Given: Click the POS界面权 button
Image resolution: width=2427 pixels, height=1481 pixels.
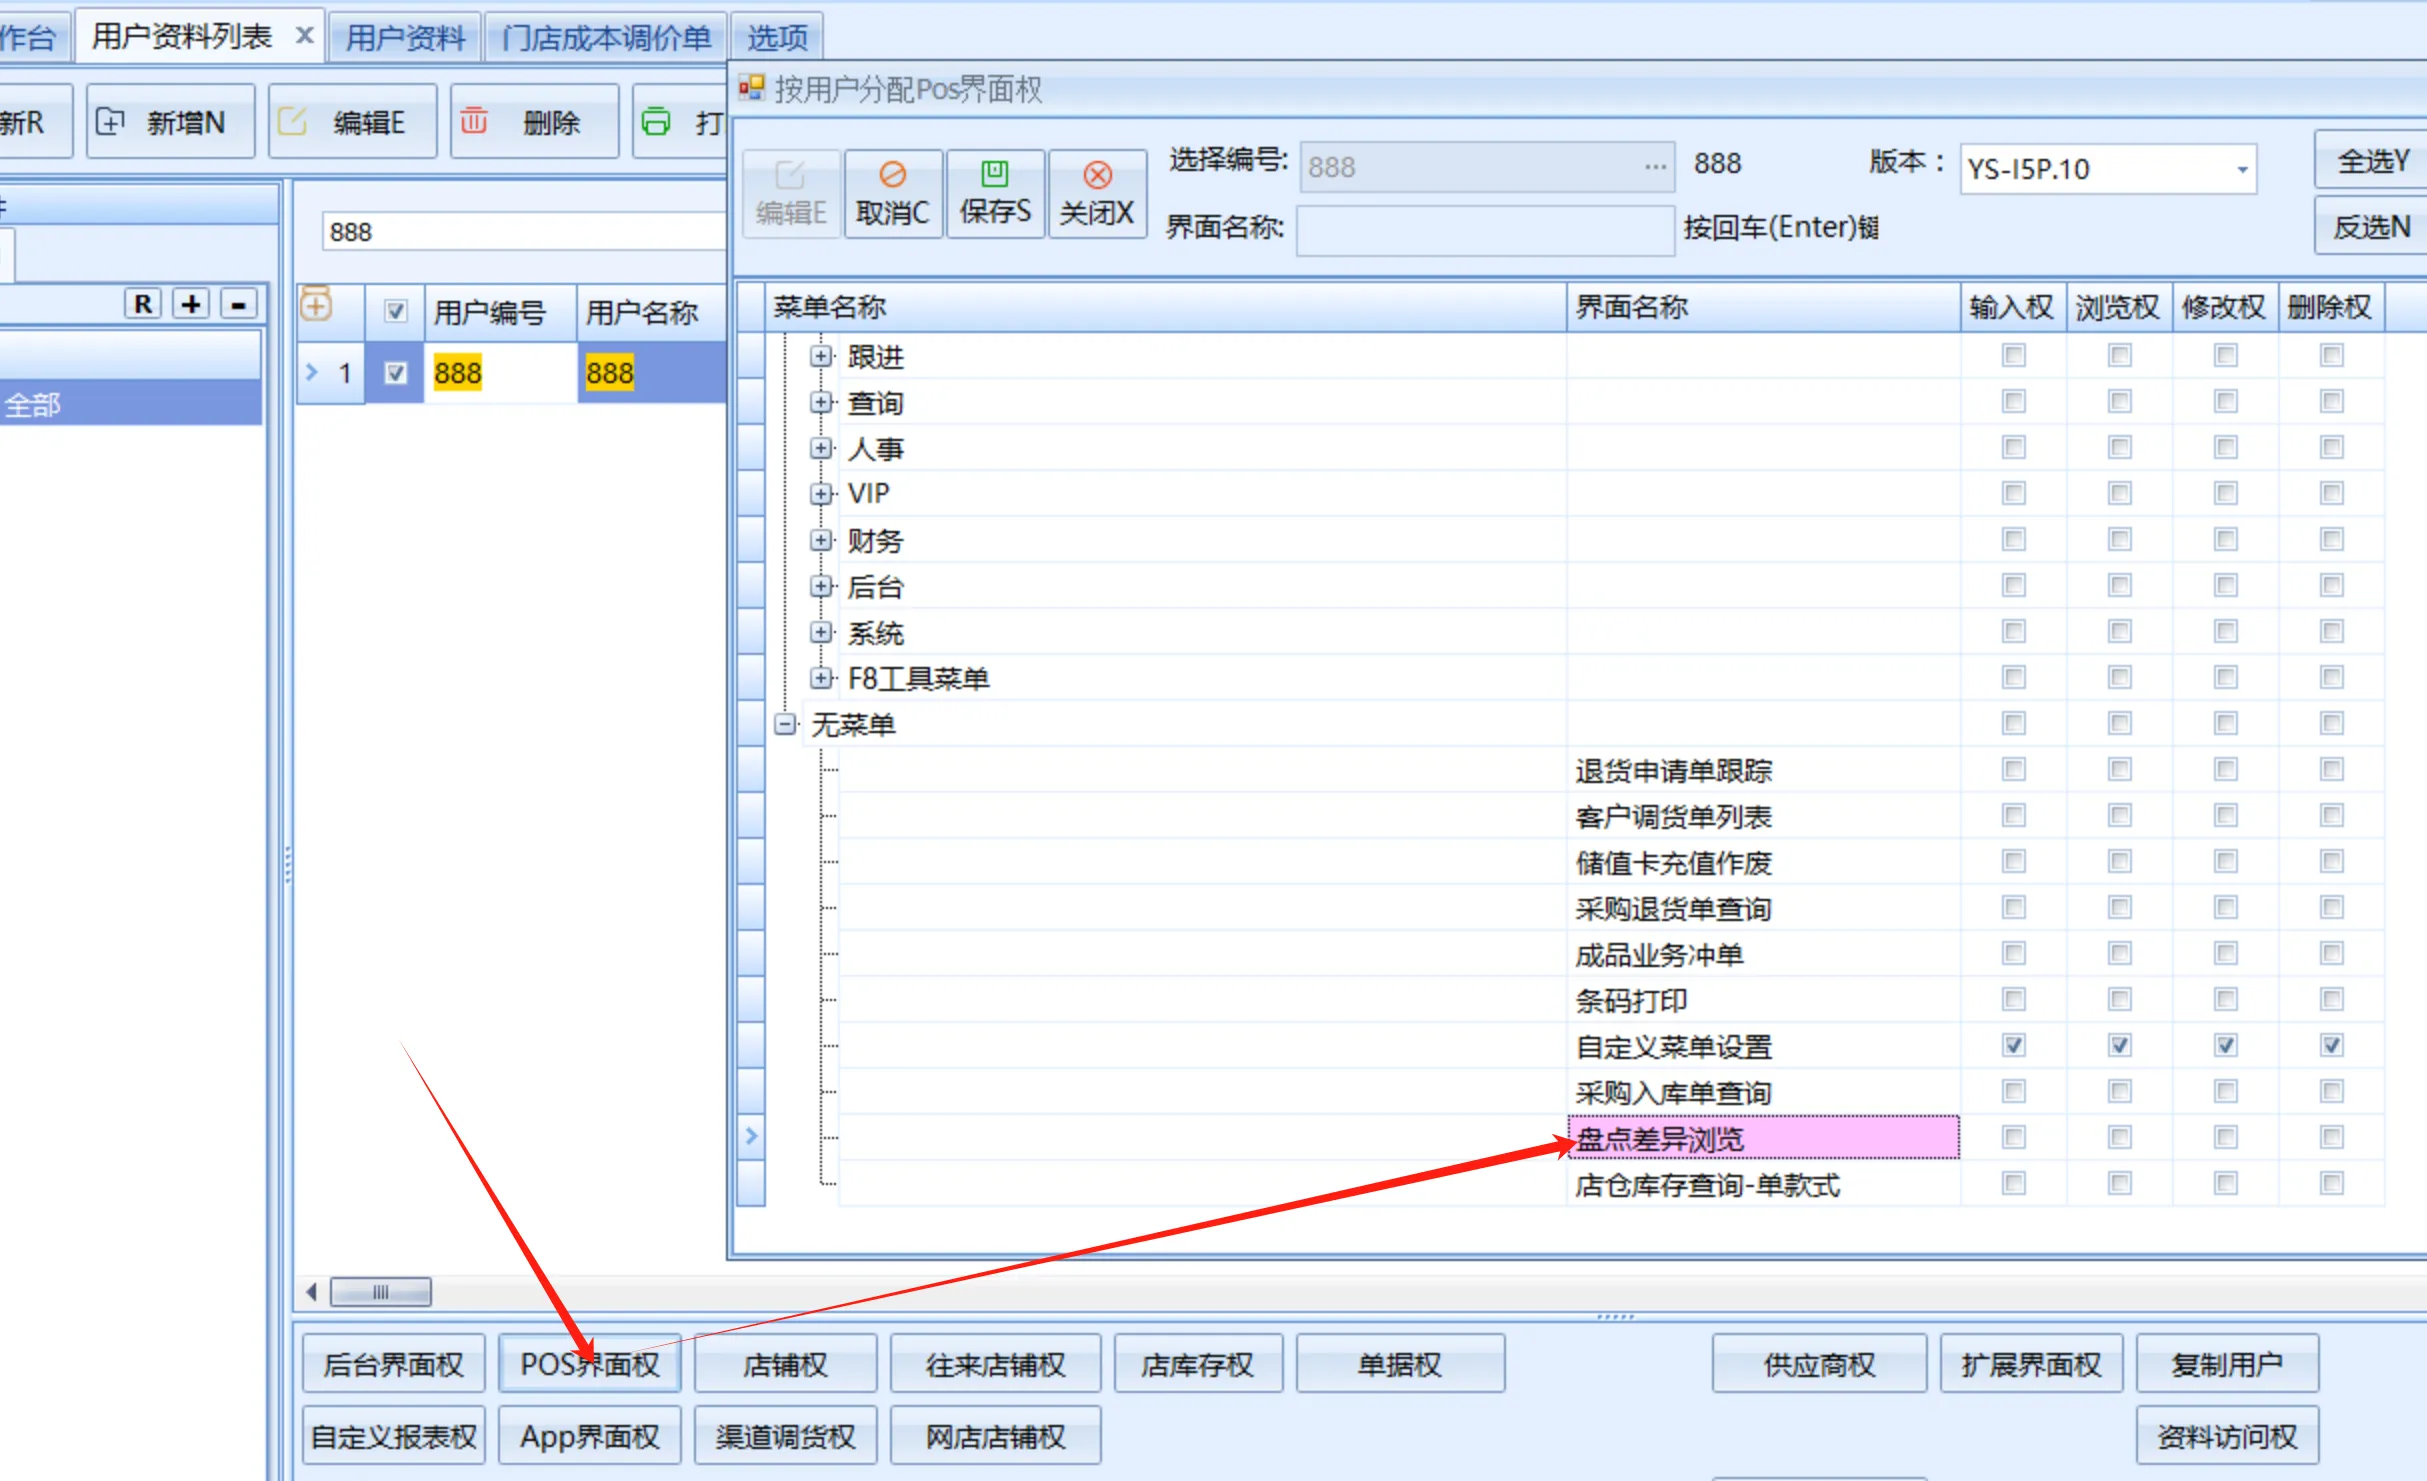Looking at the screenshot, I should [589, 1362].
